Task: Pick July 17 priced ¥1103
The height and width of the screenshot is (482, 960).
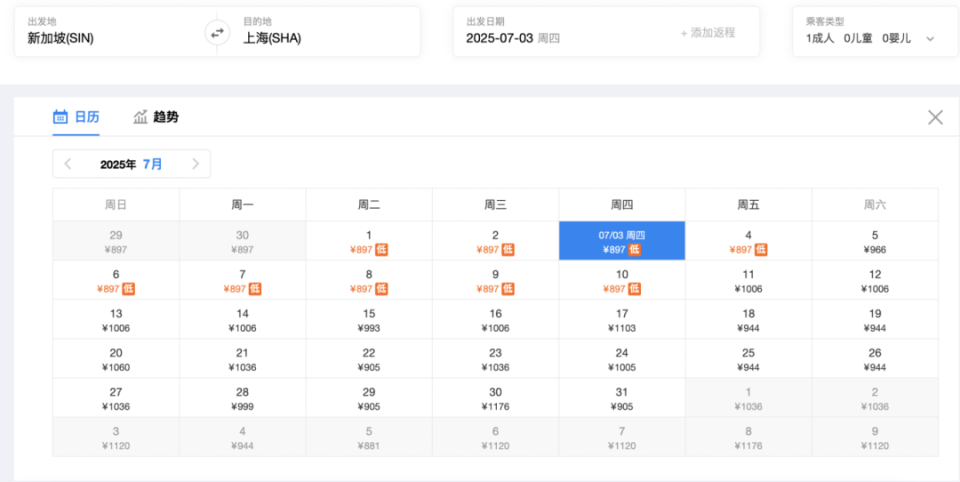Action: point(622,319)
